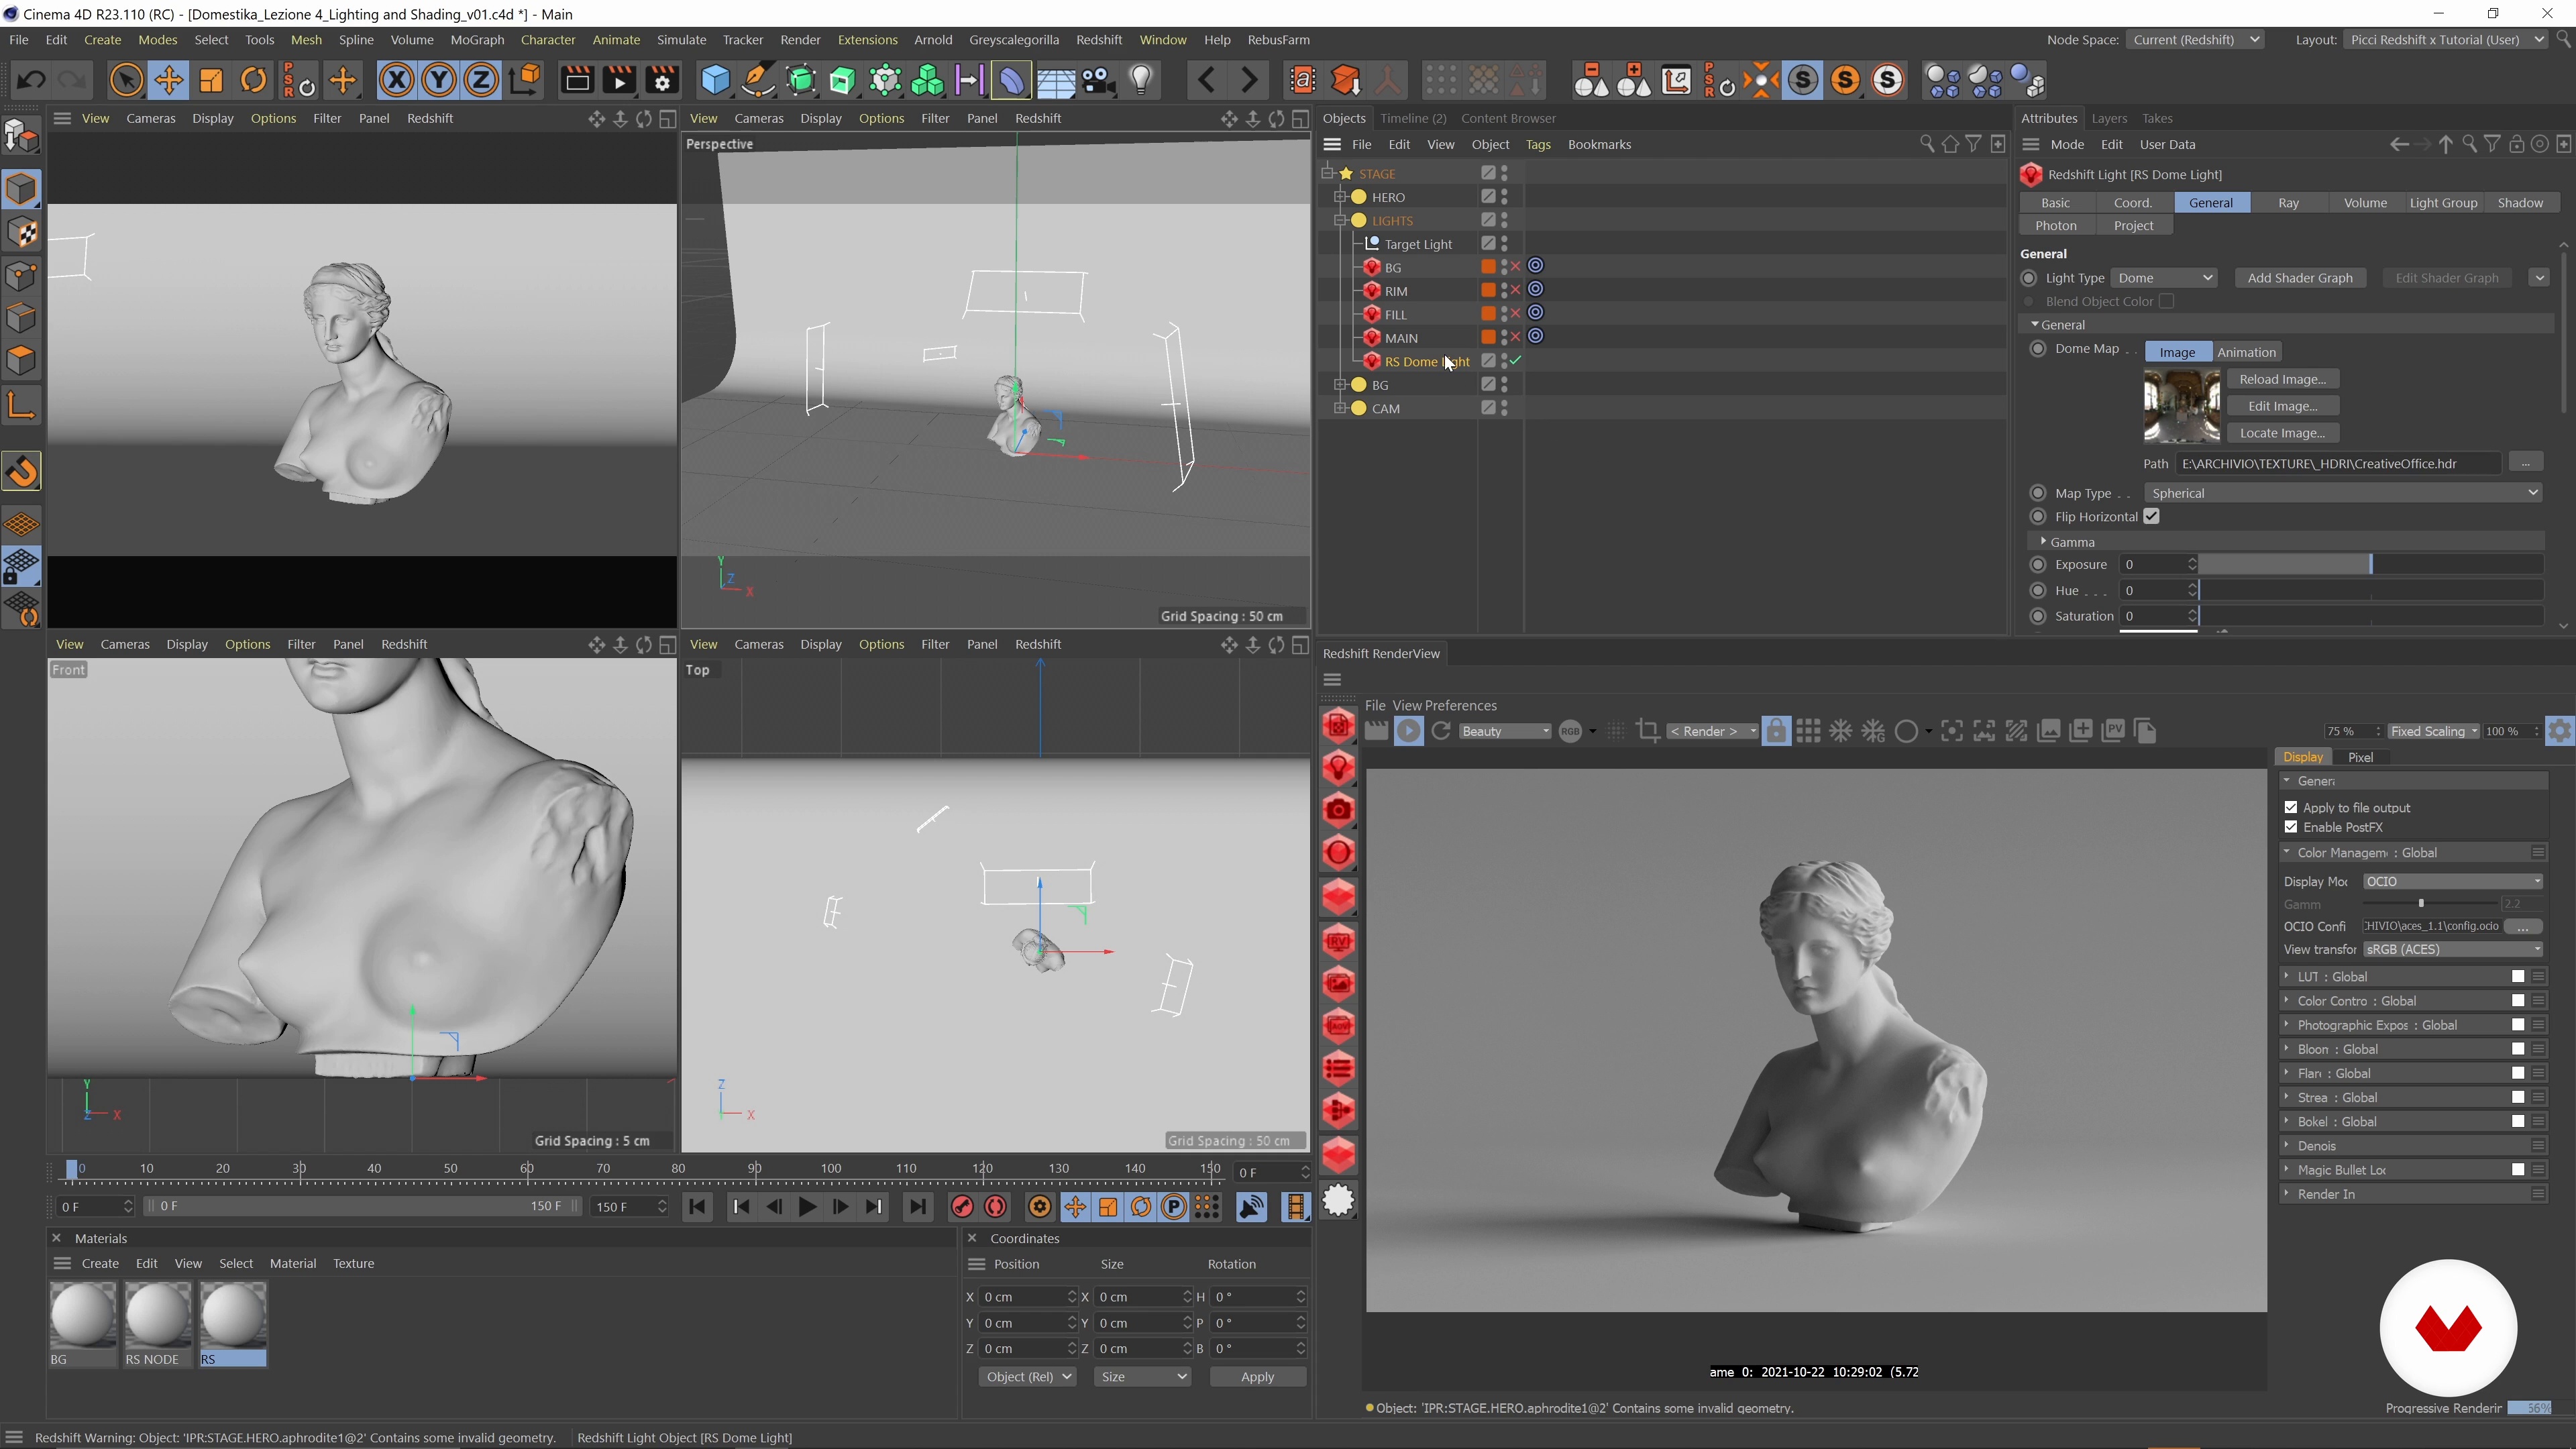Expand the Gamma section
The image size is (2576, 1449).
2043,541
